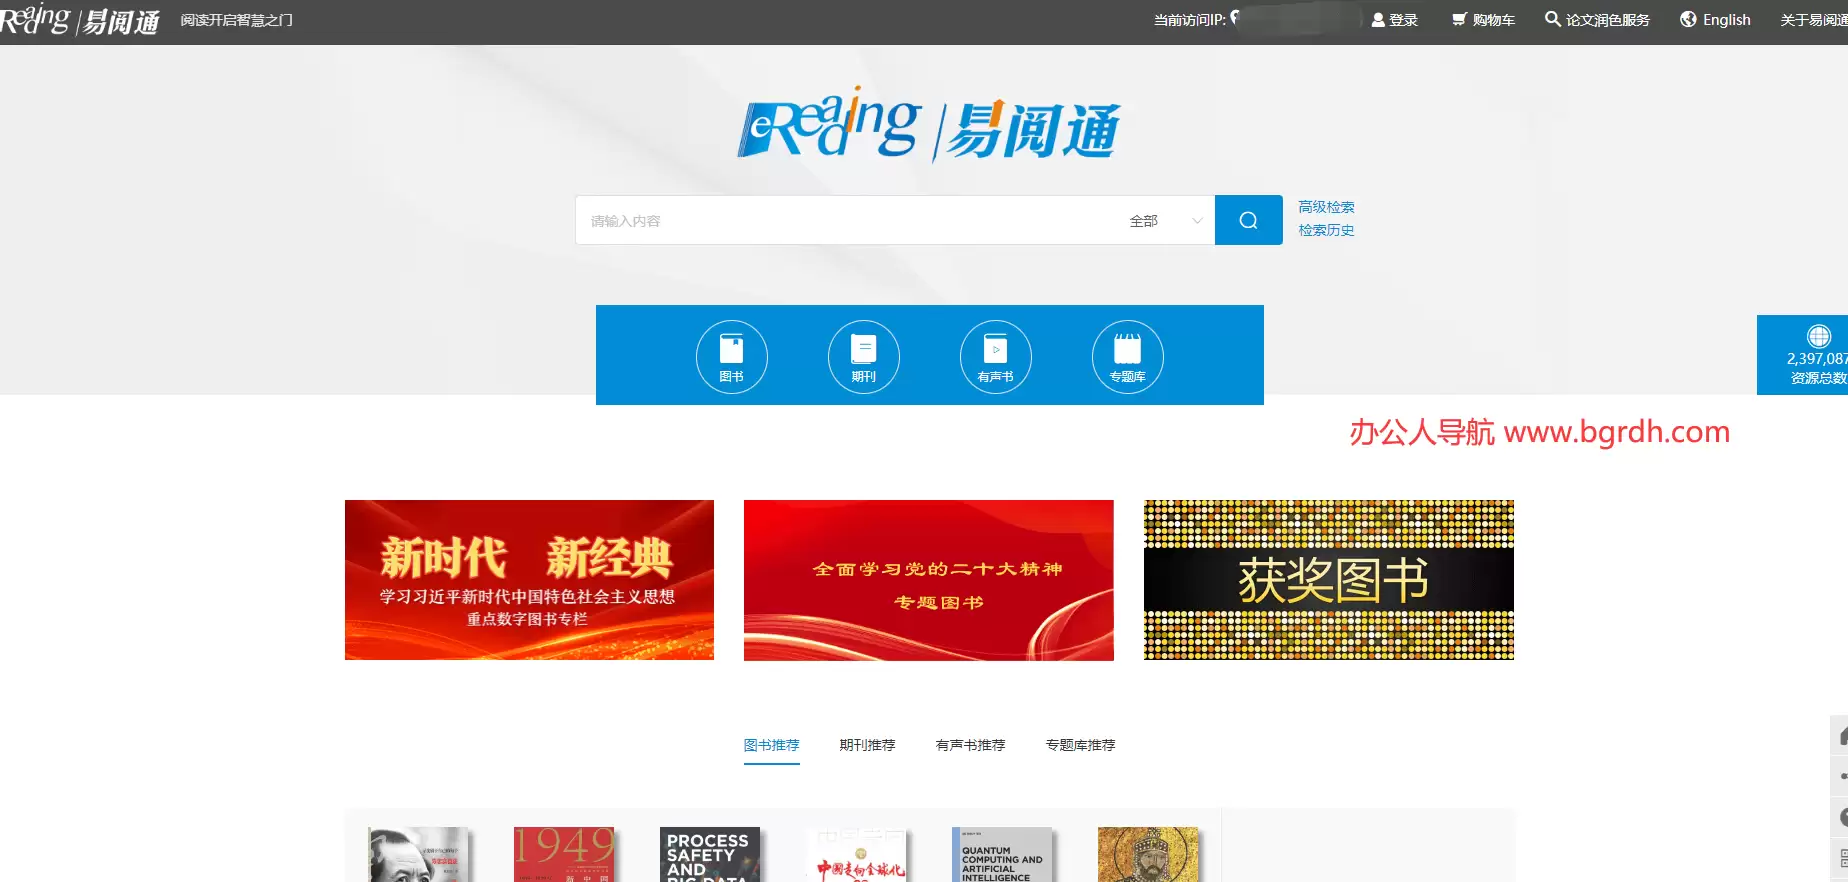Open 高级检索 advanced search link

pyautogui.click(x=1326, y=207)
